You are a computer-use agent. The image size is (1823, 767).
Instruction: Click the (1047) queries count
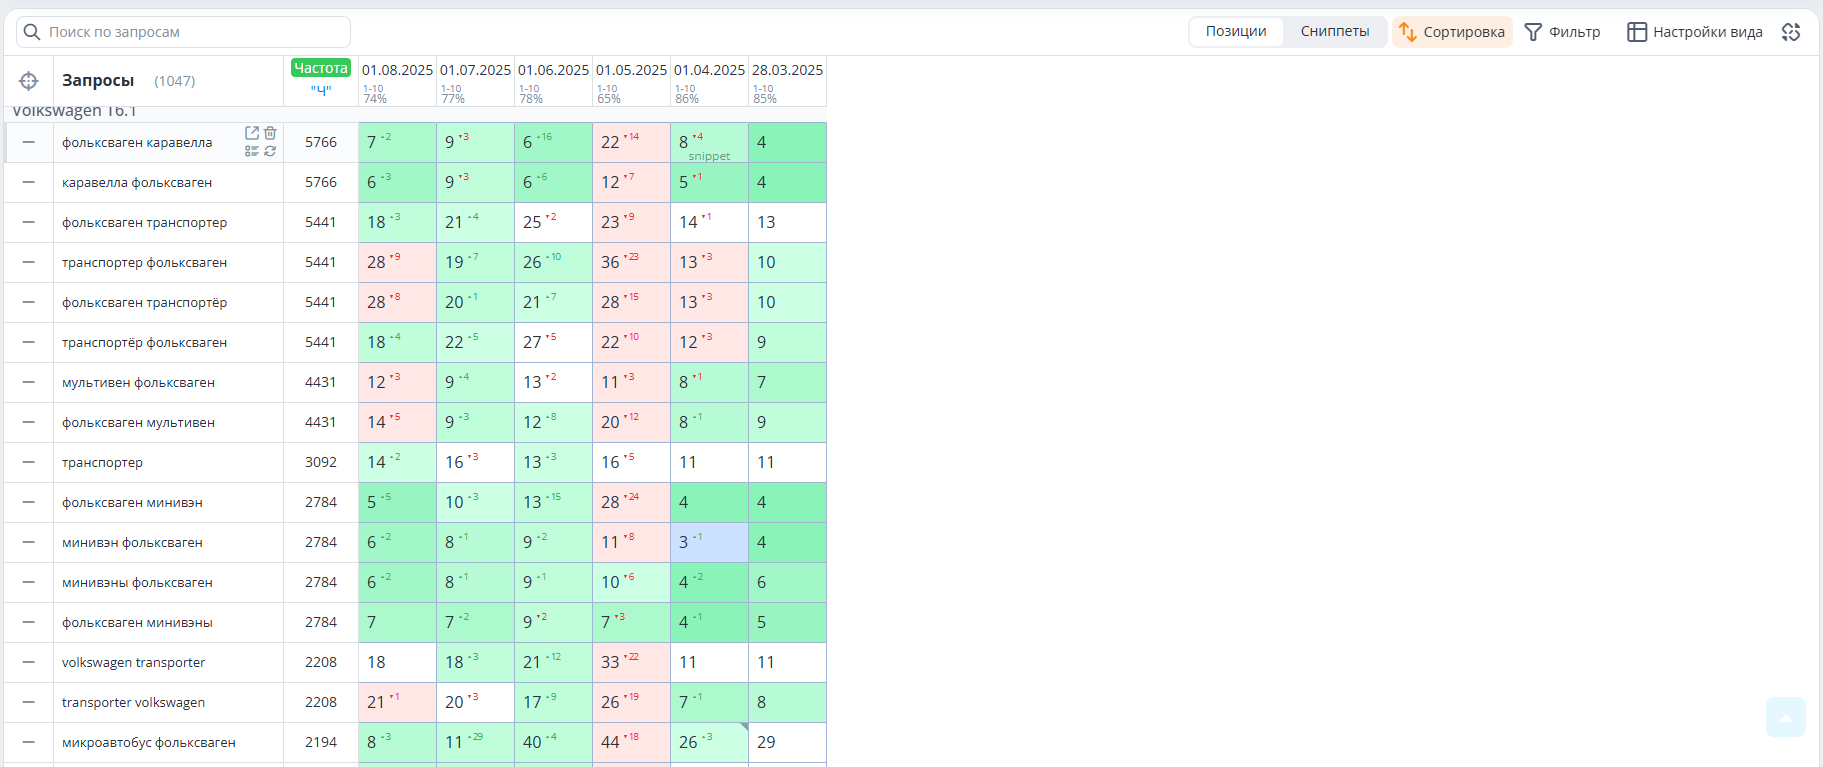tap(175, 81)
